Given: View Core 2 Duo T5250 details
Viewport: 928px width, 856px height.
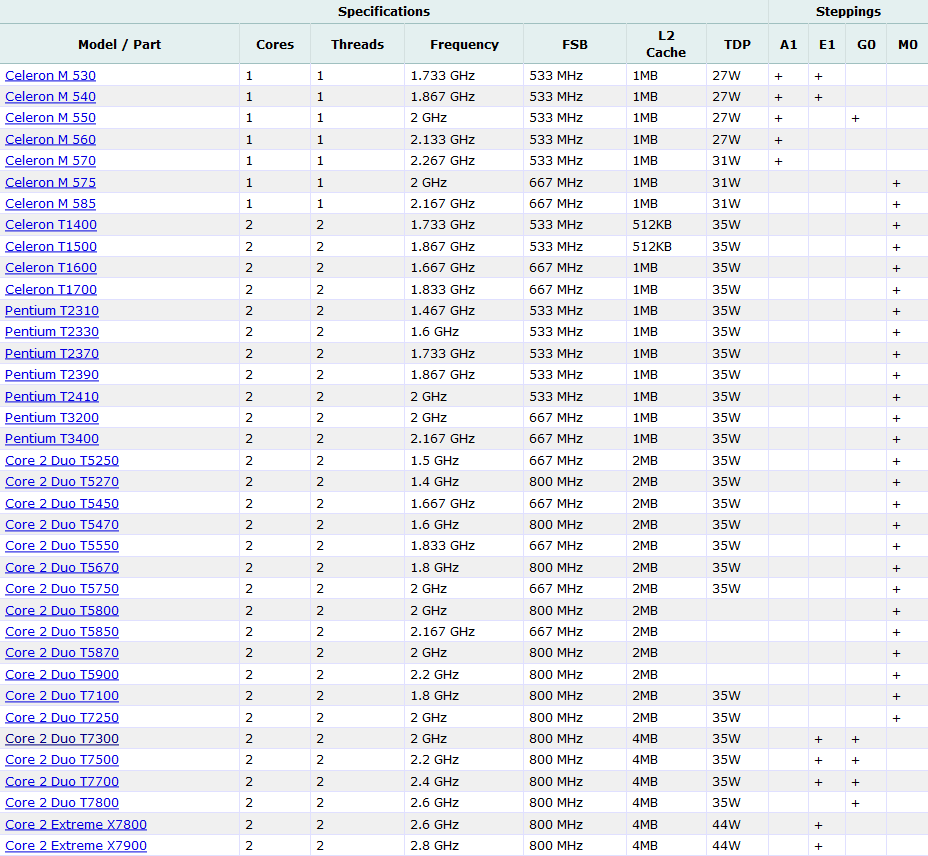Looking at the screenshot, I should coord(62,461).
